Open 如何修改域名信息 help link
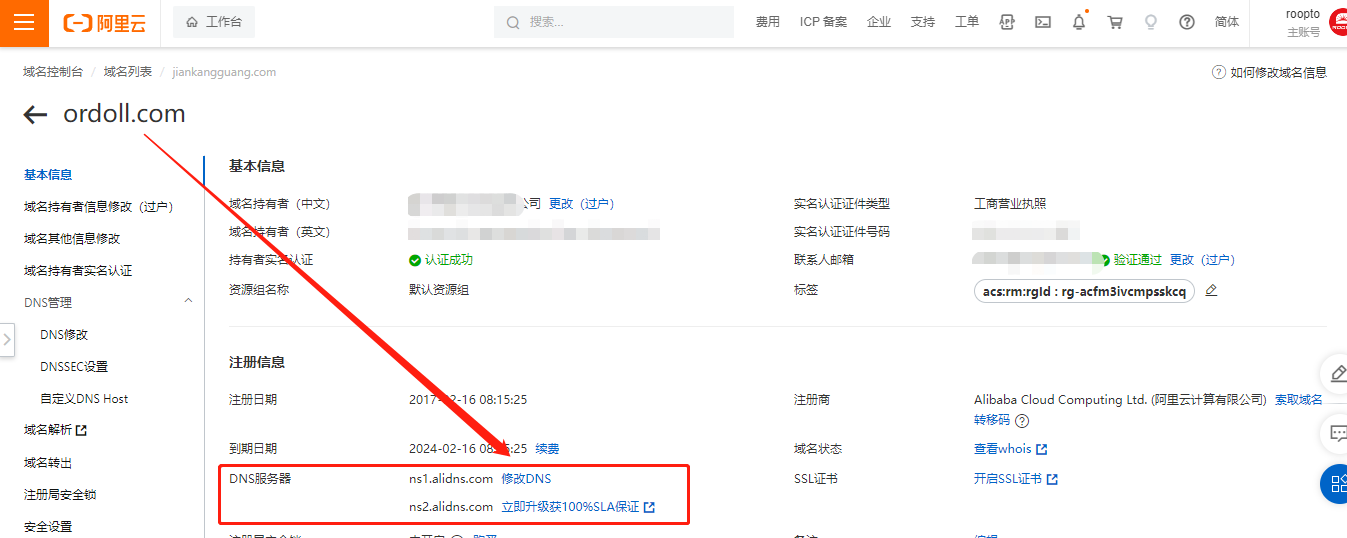This screenshot has width=1347, height=538. pos(1270,72)
